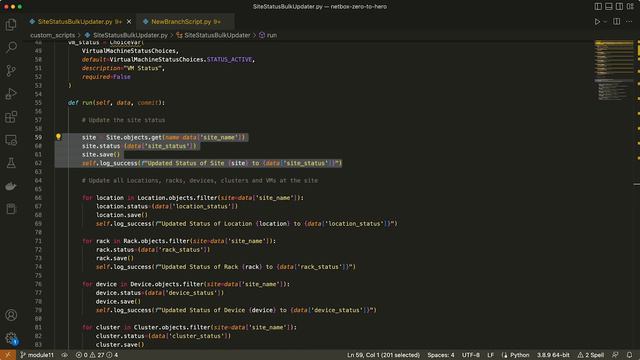Click the eye icon in status bar

64,355
